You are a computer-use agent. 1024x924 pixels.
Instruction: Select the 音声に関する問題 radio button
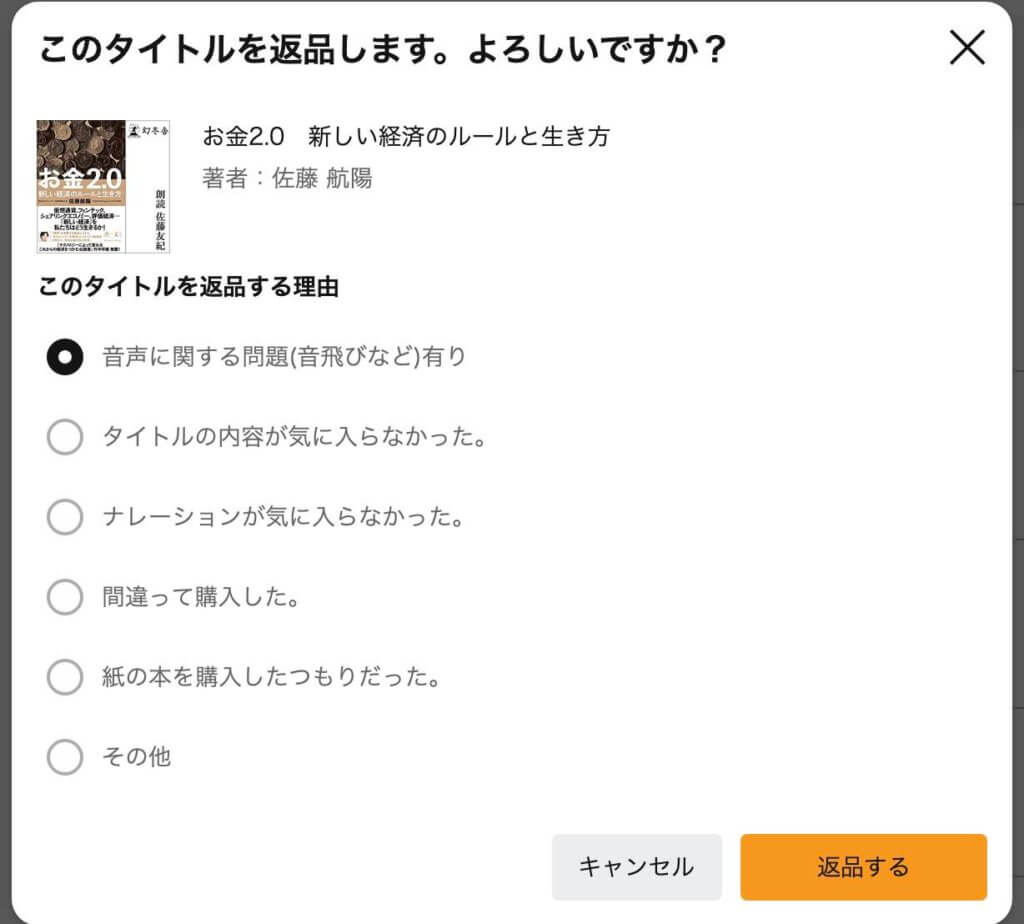point(65,357)
